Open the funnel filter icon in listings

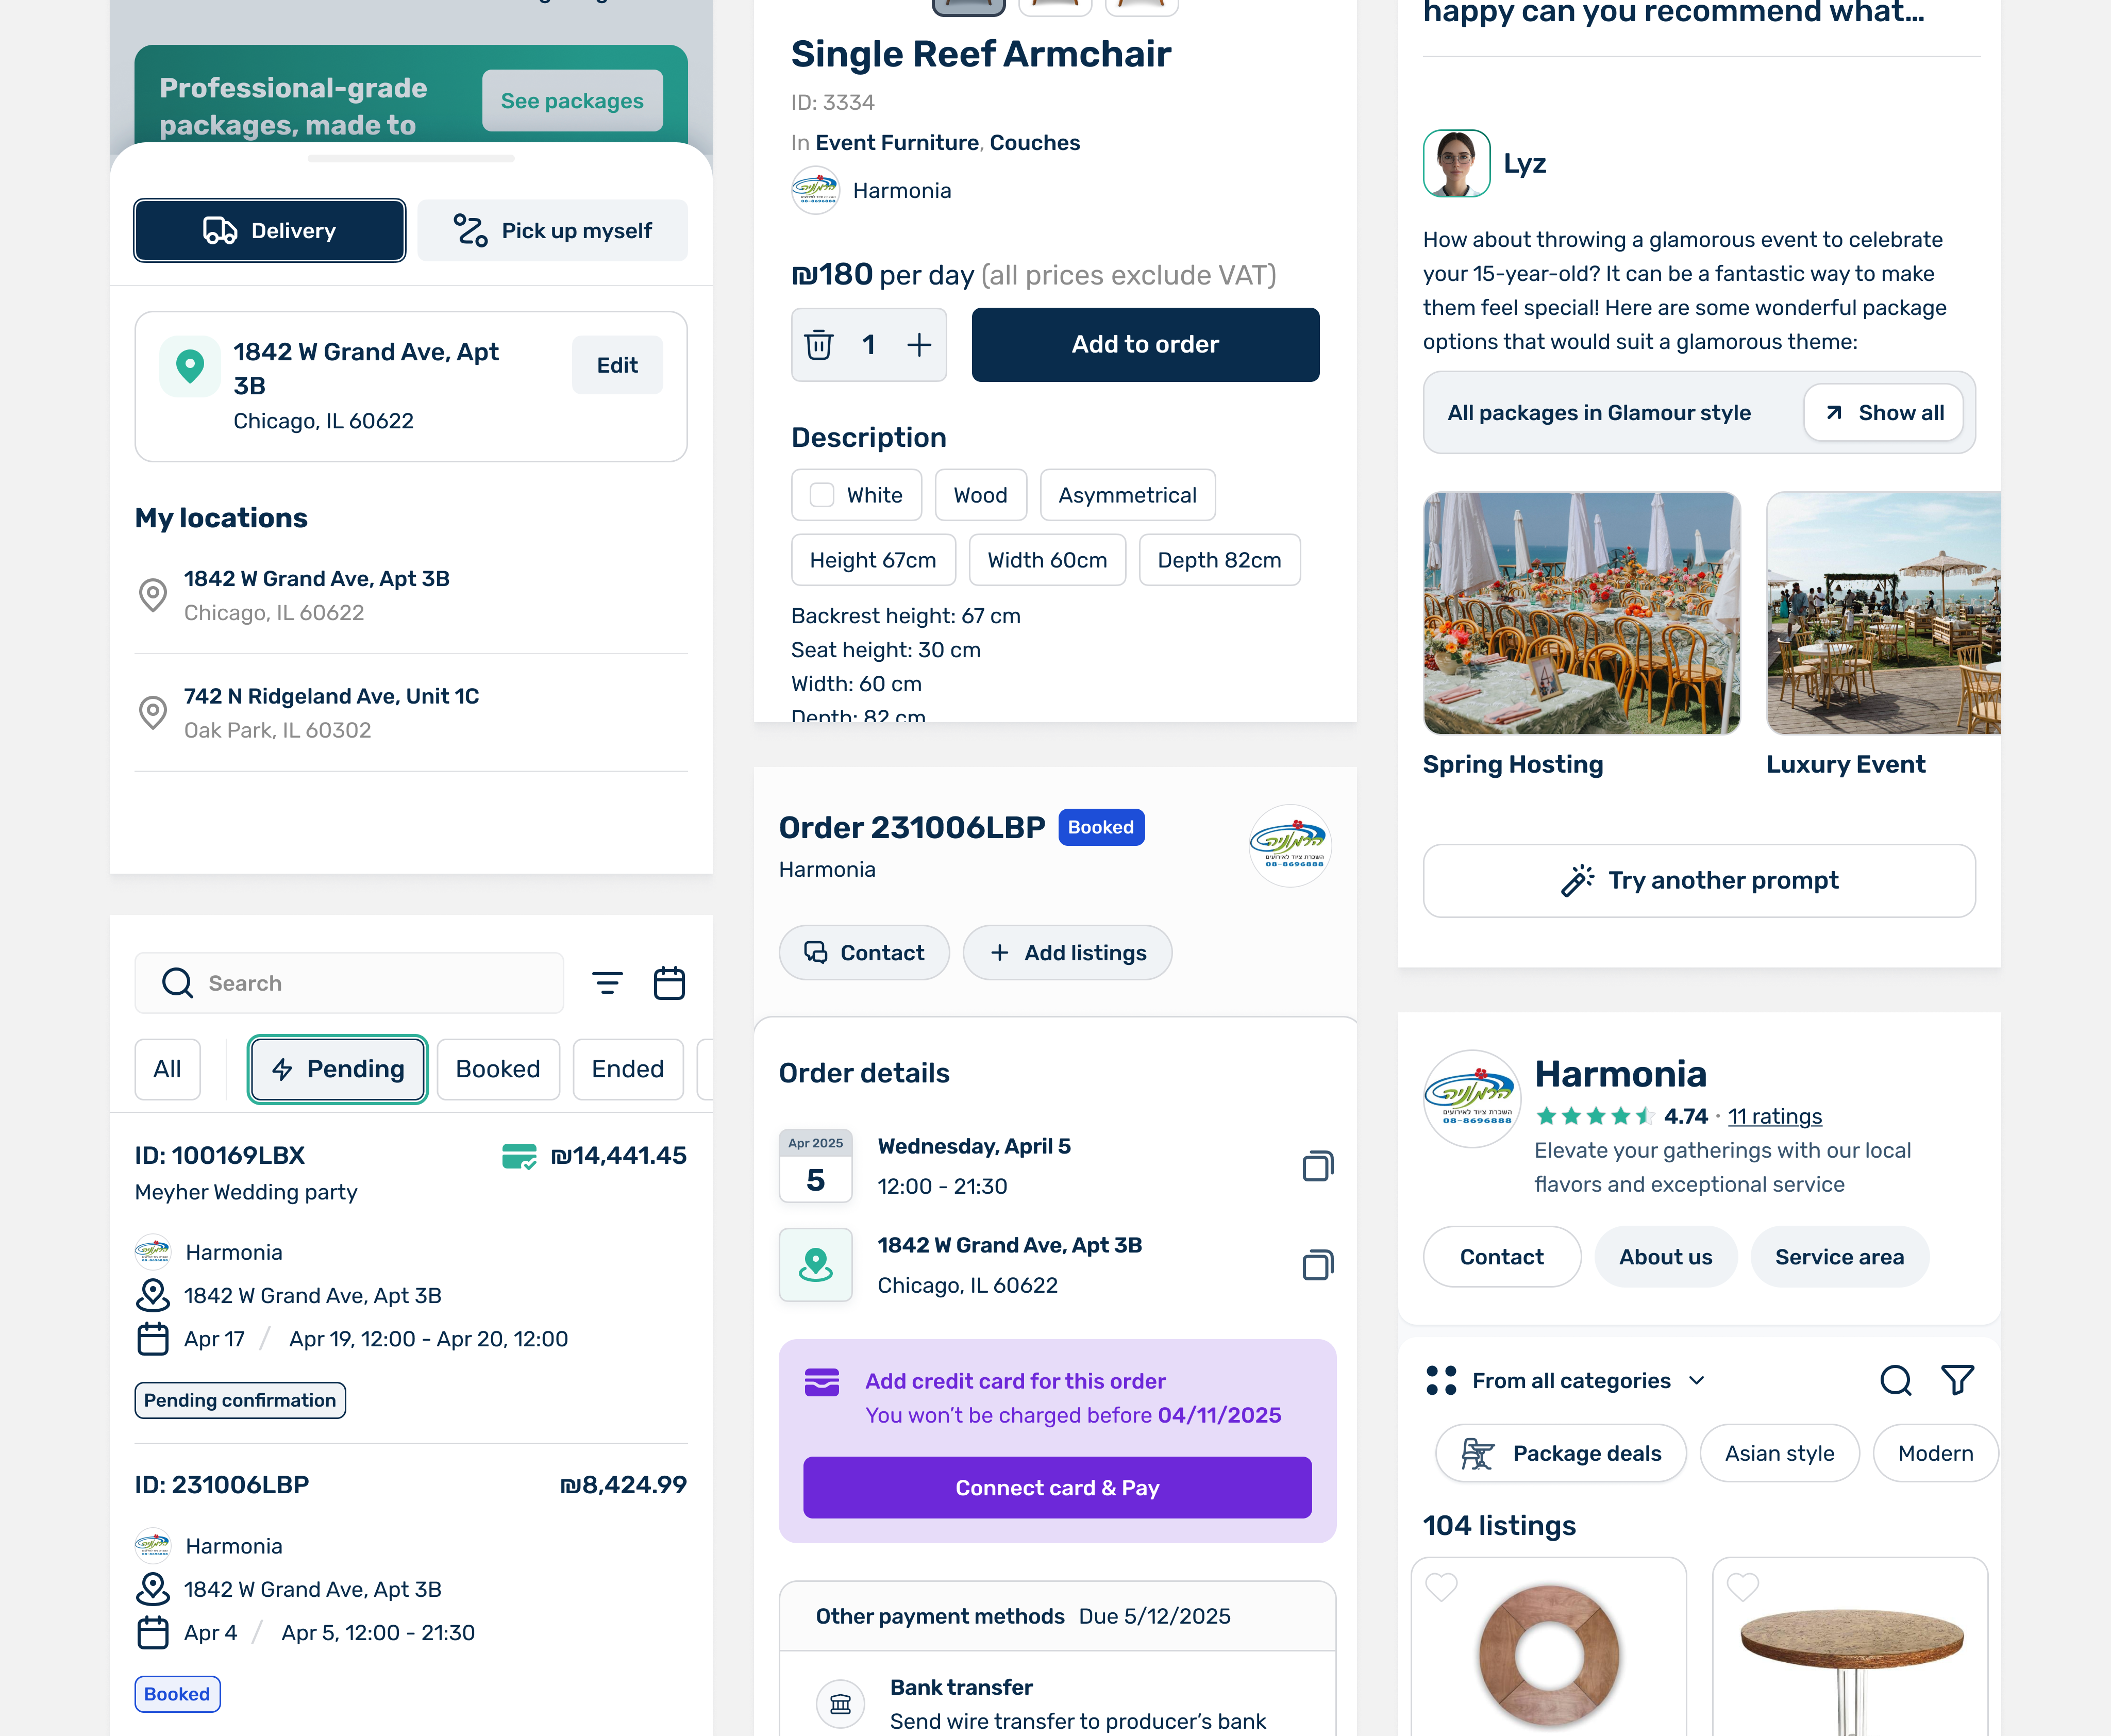click(1957, 1380)
